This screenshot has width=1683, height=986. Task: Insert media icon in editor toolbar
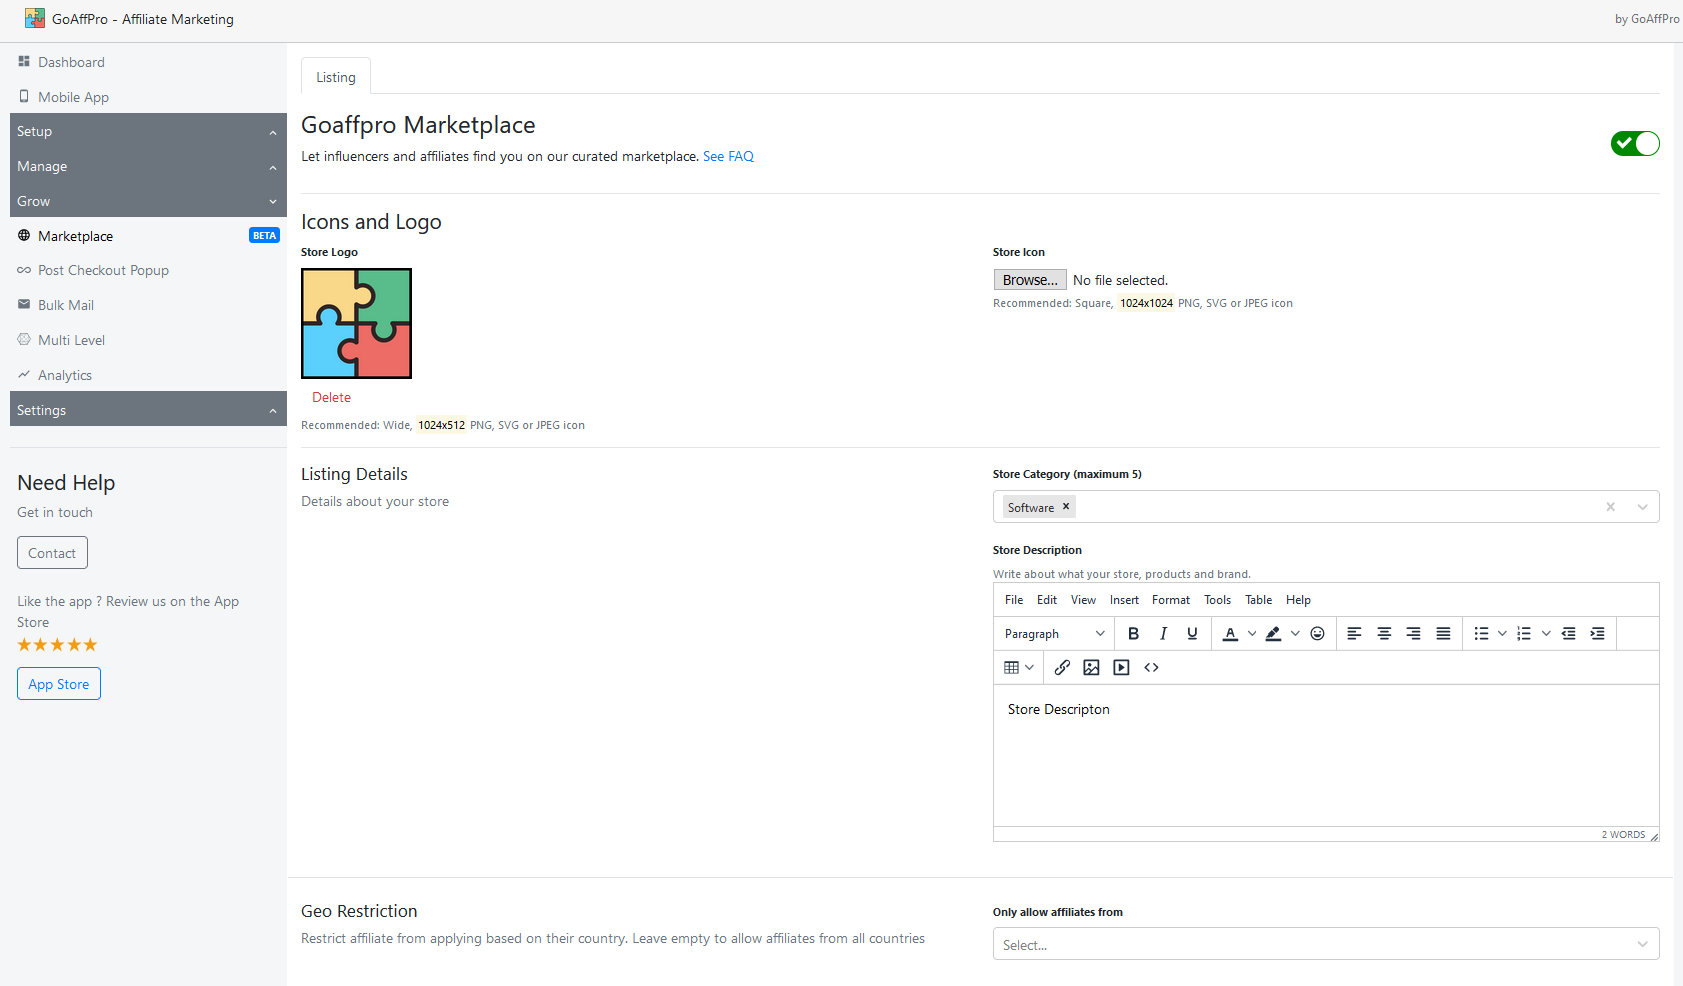[x=1121, y=667]
